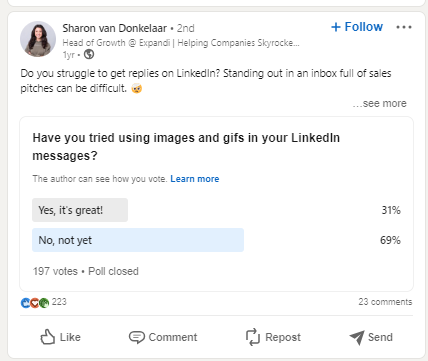Viewport: 428px width, 361px height.
Task: Open Sharon van Donkelaar's name link
Action: pyautogui.click(x=114, y=28)
